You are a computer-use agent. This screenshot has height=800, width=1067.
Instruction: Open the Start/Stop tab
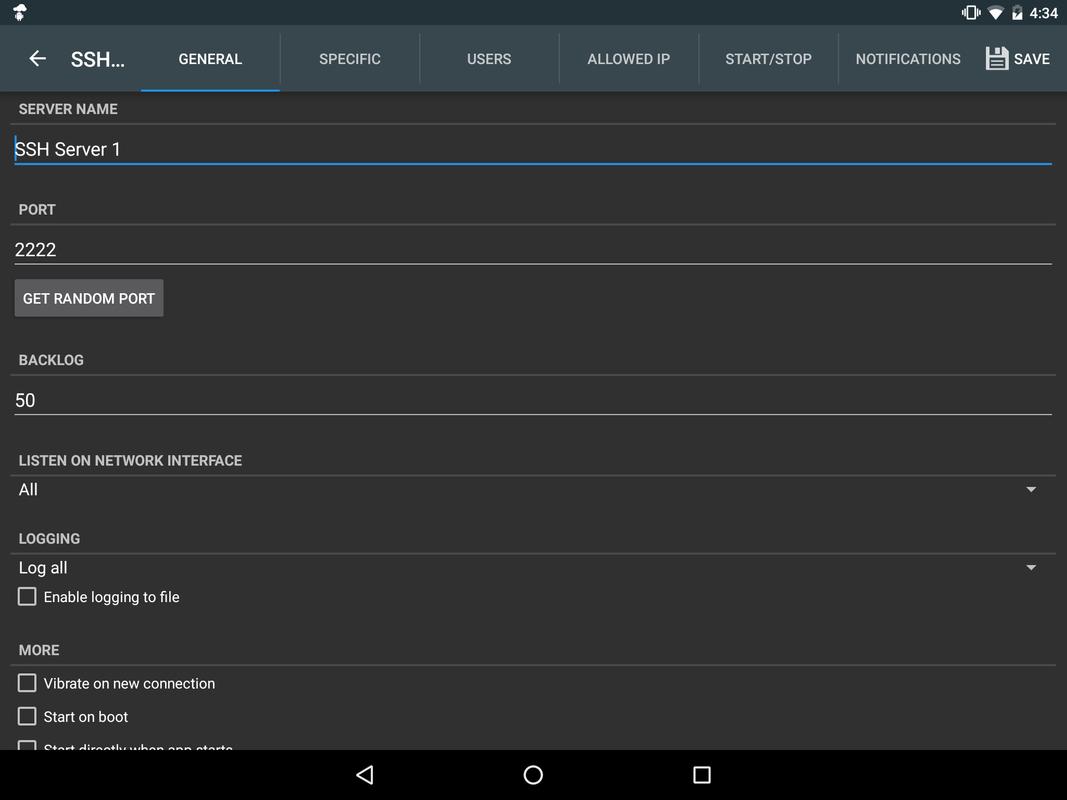coord(768,59)
